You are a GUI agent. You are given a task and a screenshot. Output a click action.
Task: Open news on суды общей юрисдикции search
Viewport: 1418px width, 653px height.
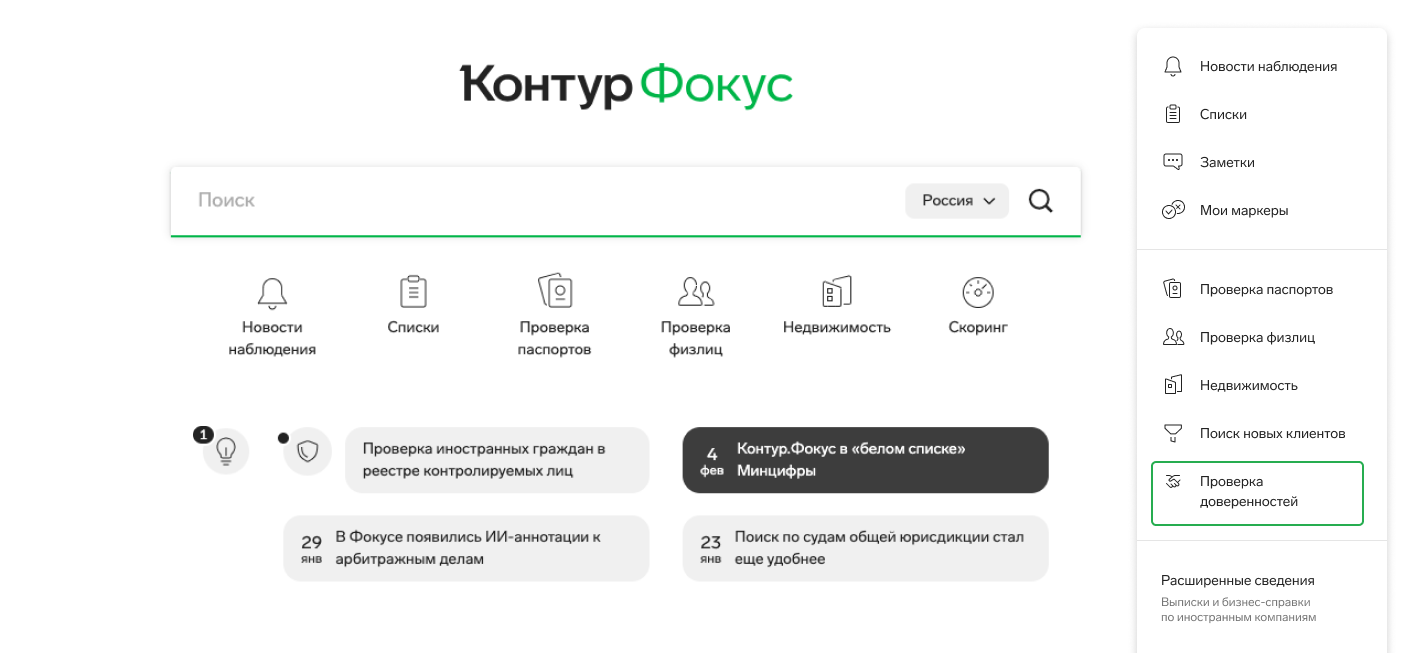point(865,548)
